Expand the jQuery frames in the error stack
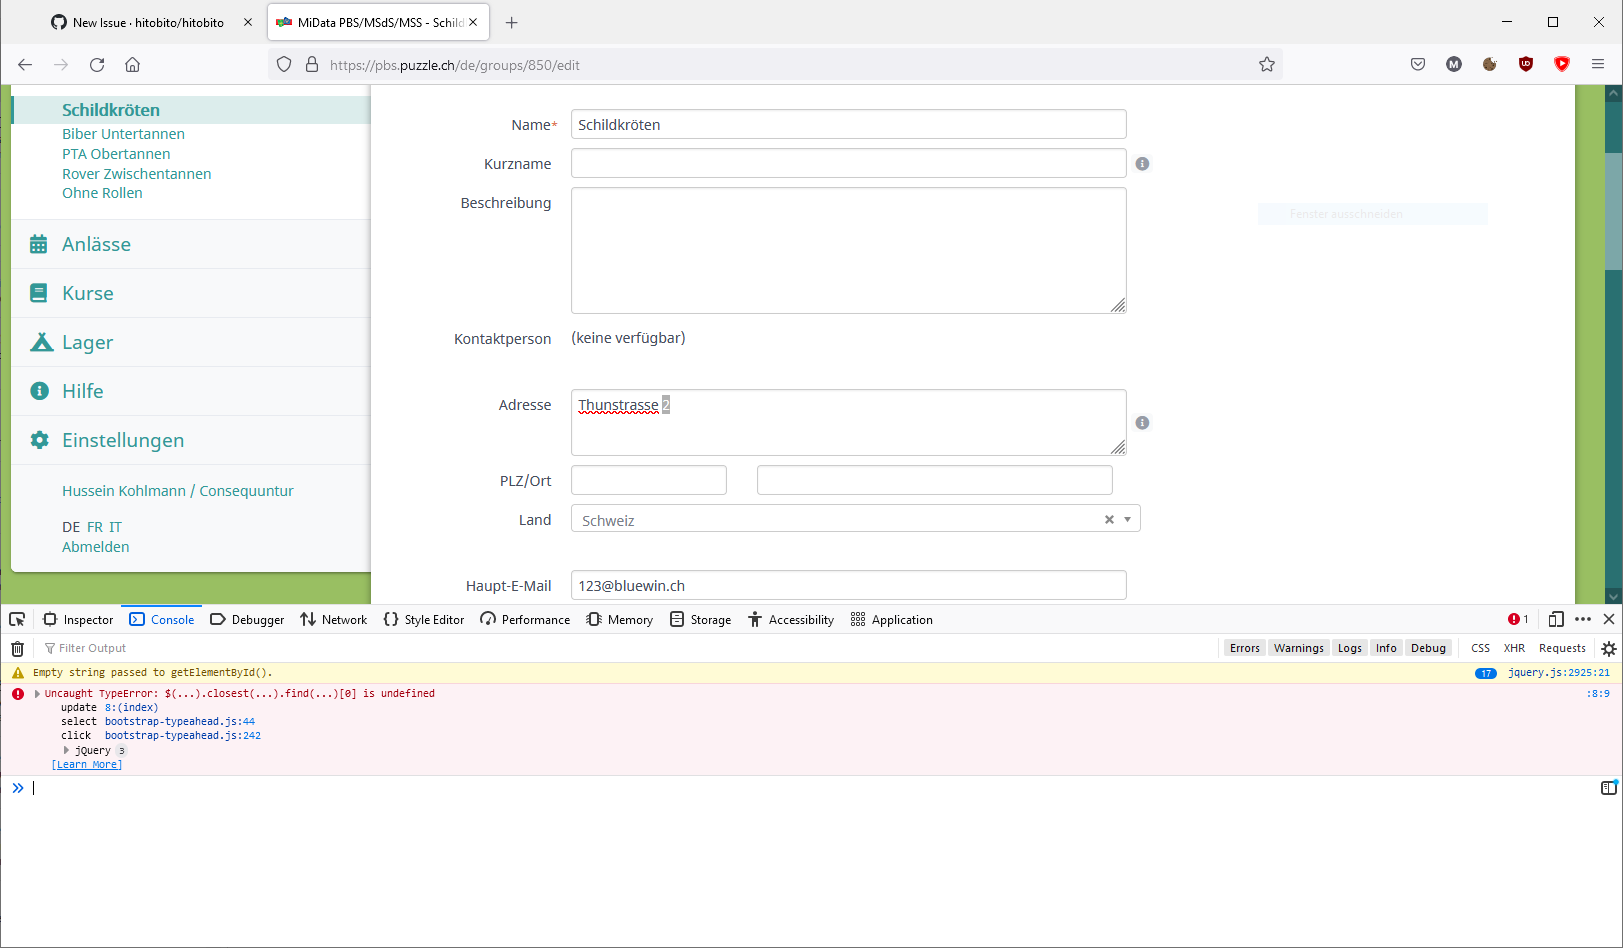This screenshot has height=948, width=1623. 66,750
